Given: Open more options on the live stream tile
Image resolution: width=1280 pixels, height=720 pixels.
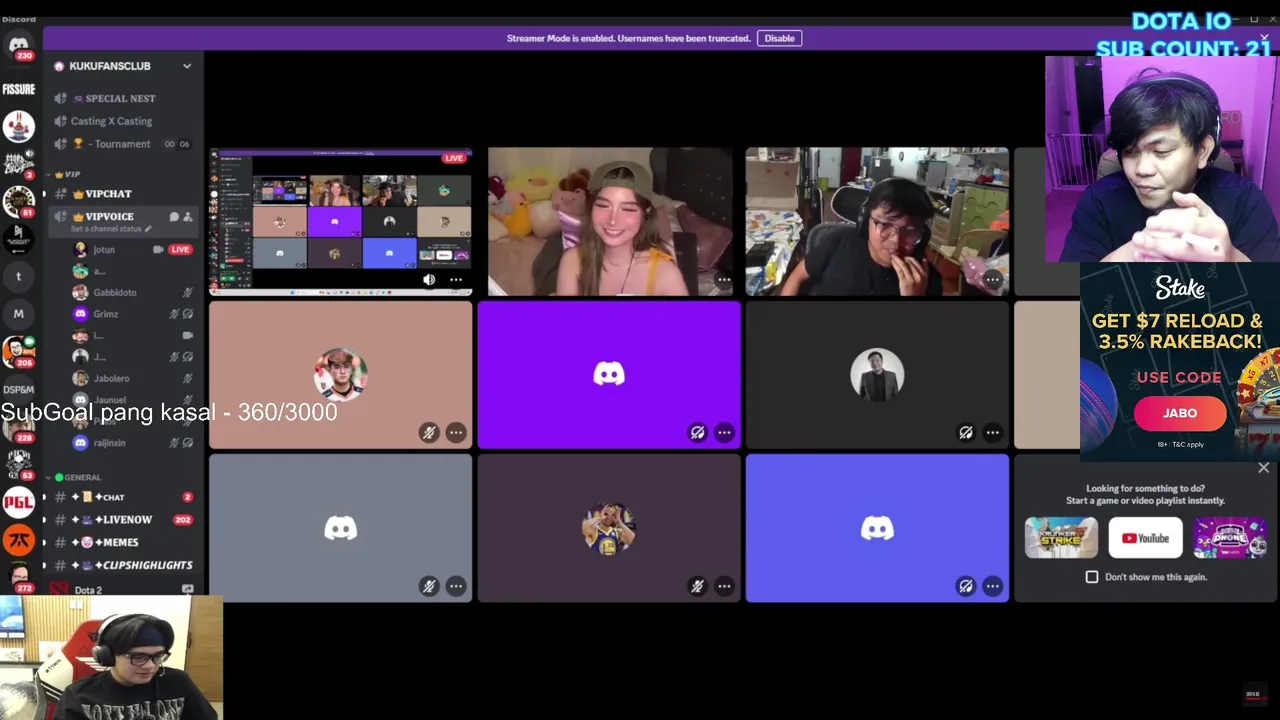Looking at the screenshot, I should (456, 280).
